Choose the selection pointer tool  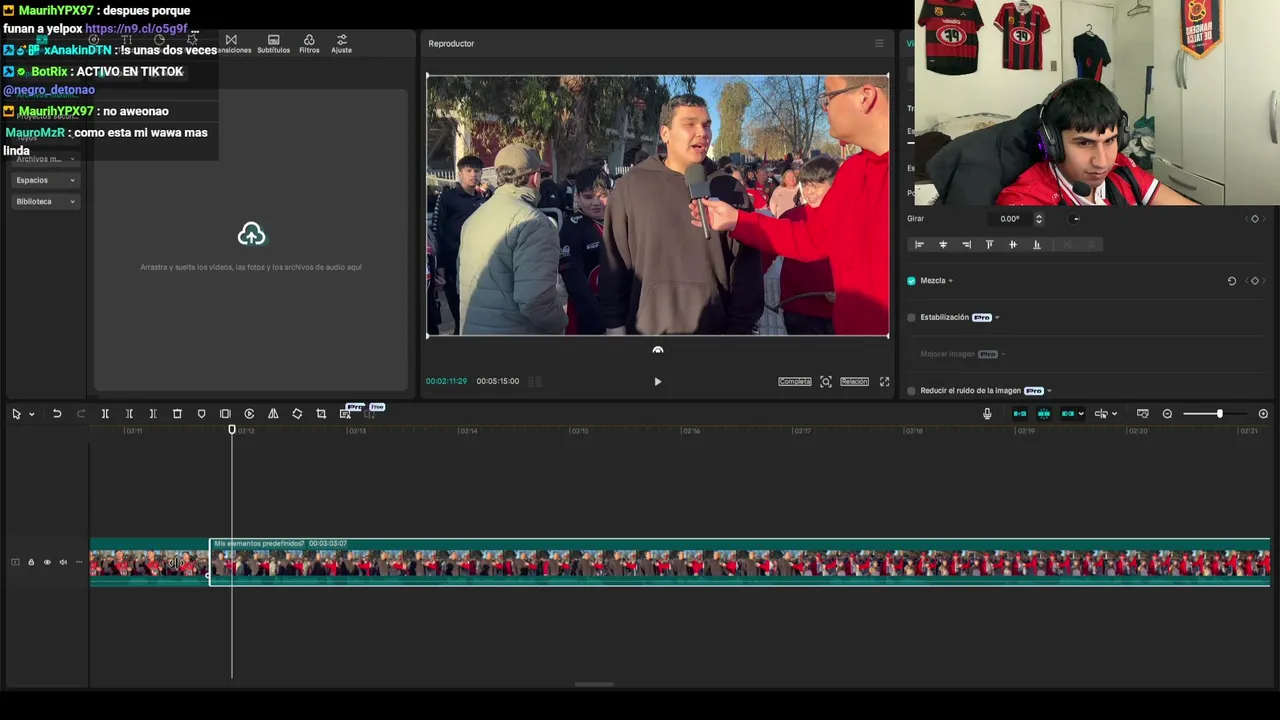pos(16,414)
